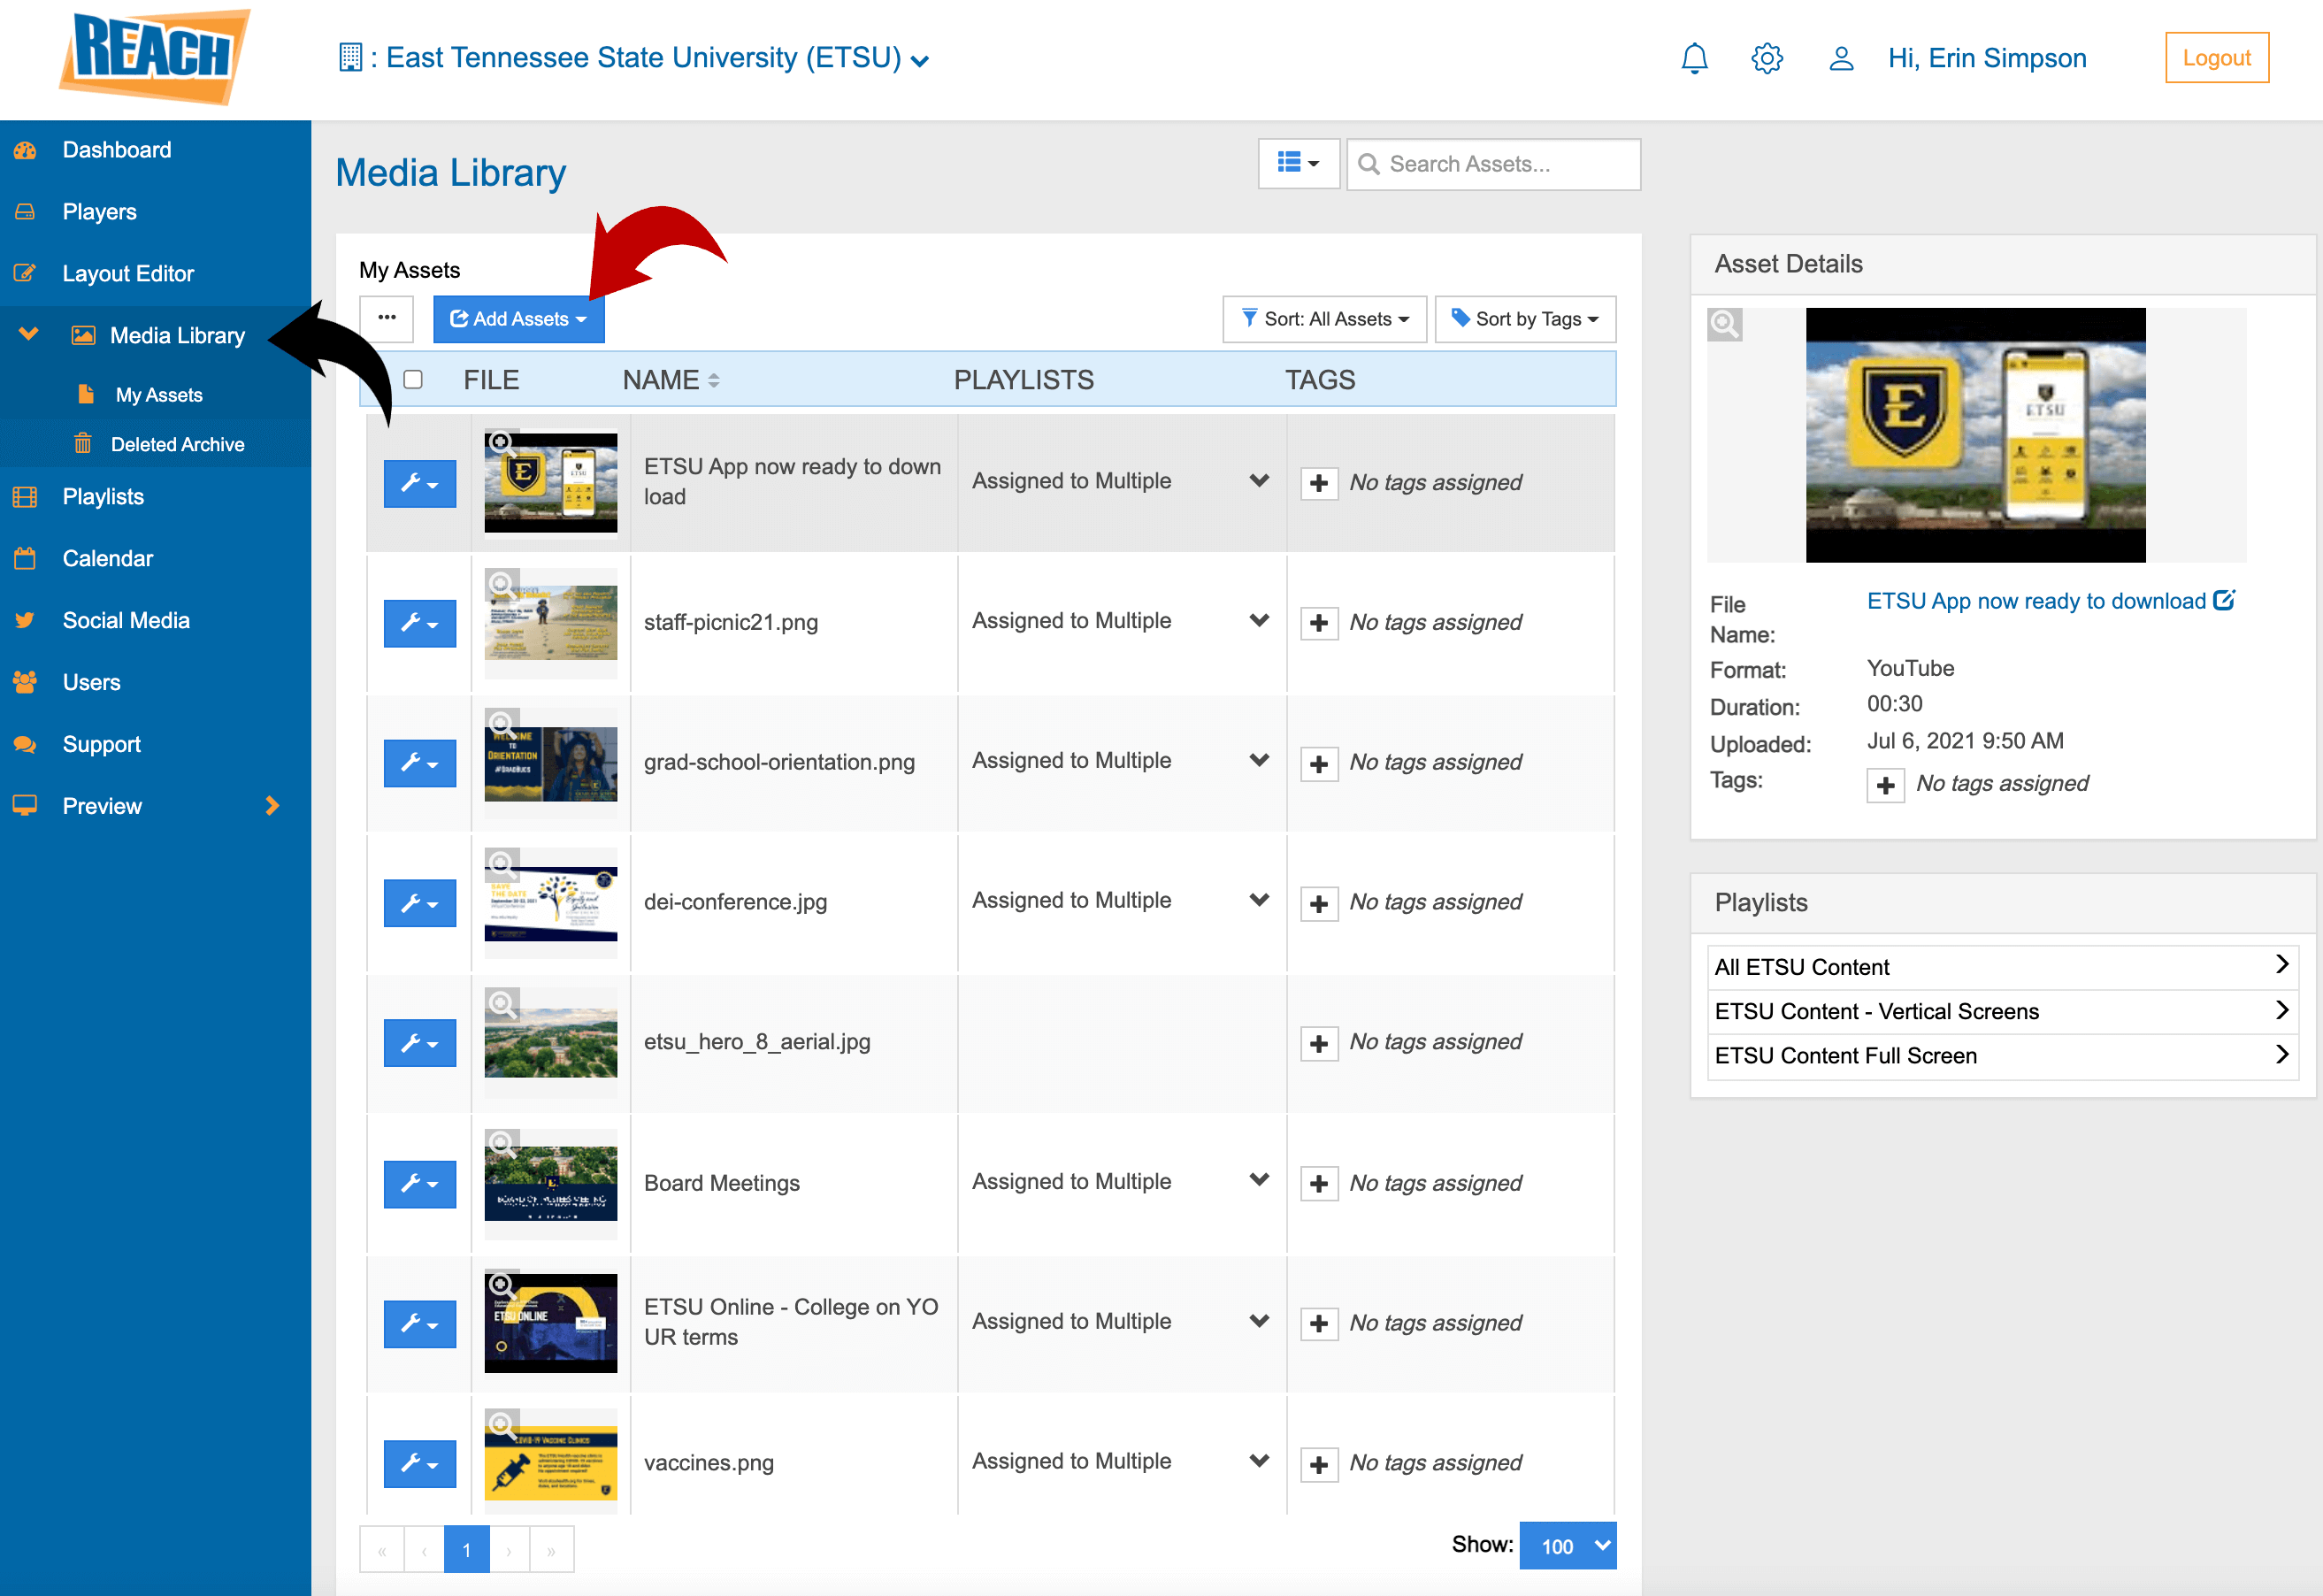Select the Deleted Archive menu item
The width and height of the screenshot is (2323, 1596).
177,443
